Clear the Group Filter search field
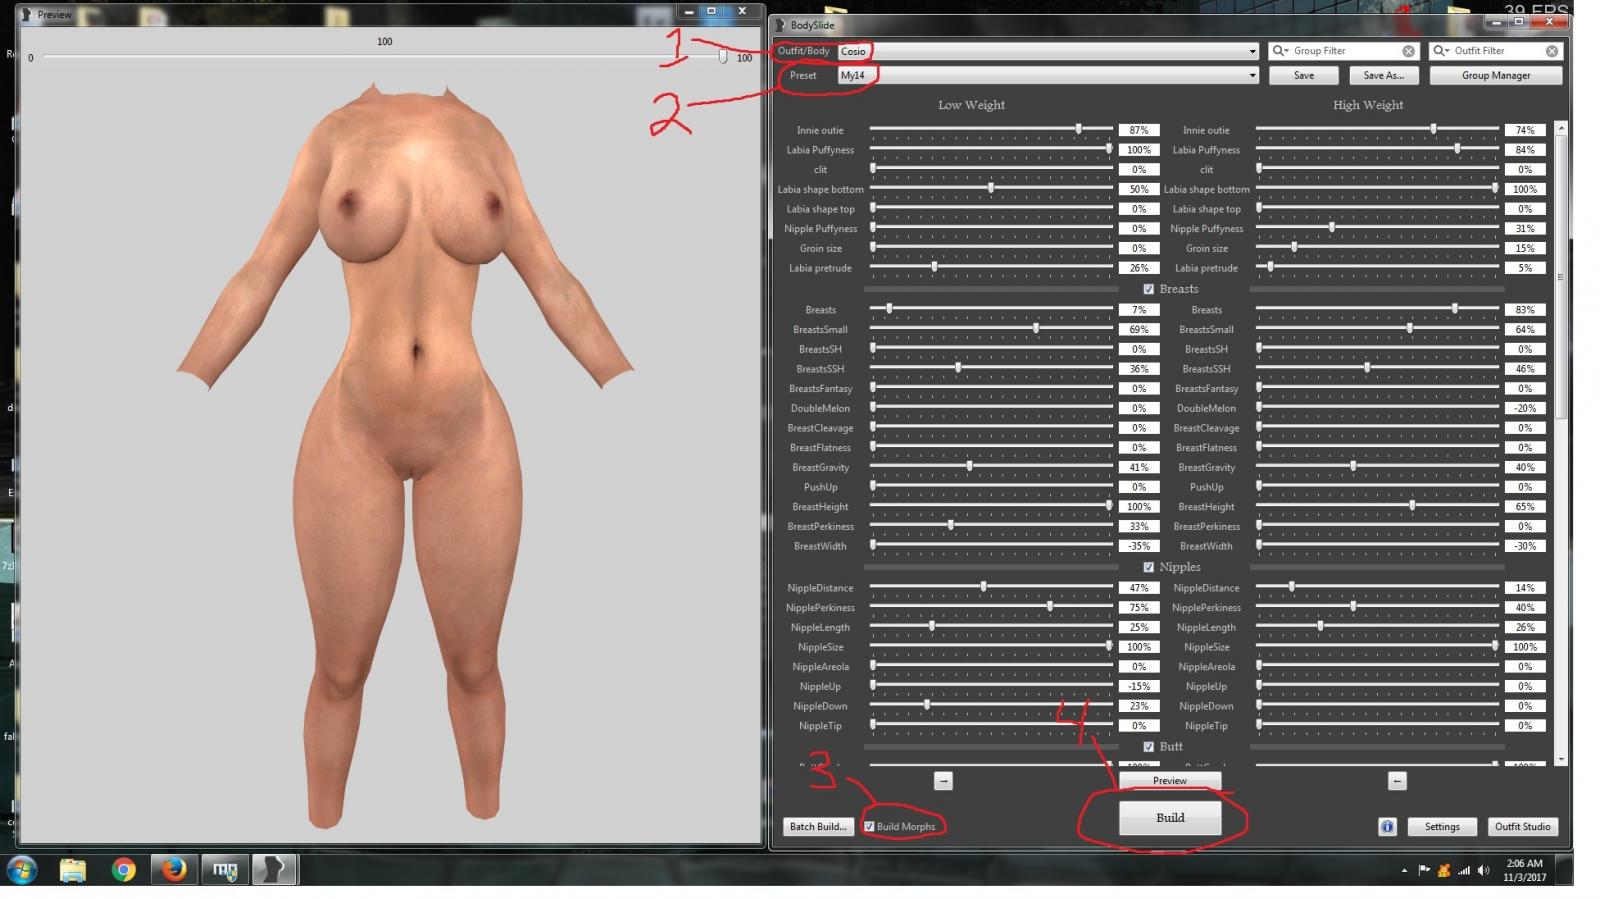This screenshot has height=899, width=1600. [1408, 51]
